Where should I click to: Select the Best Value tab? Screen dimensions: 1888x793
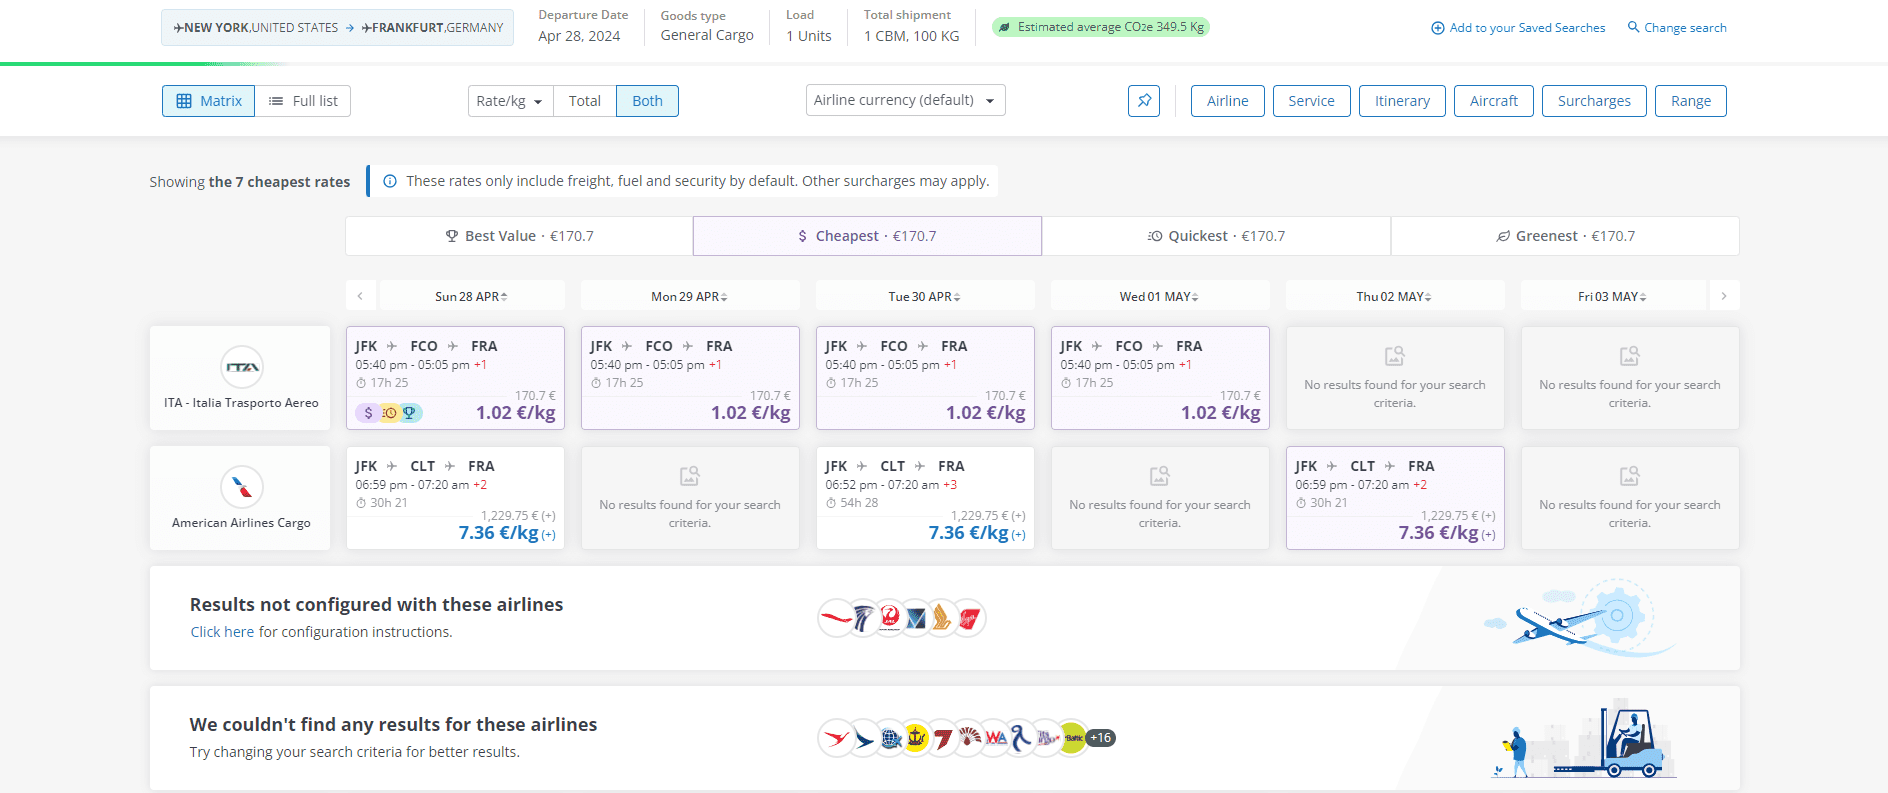pos(519,236)
